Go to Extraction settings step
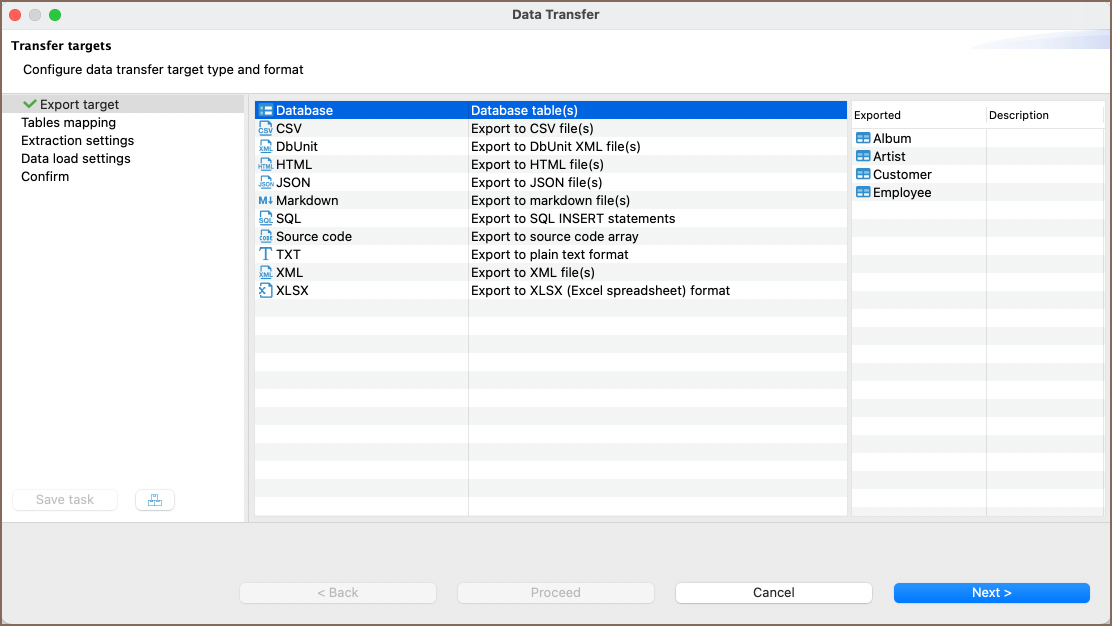Viewport: 1112px width, 626px height. point(77,141)
